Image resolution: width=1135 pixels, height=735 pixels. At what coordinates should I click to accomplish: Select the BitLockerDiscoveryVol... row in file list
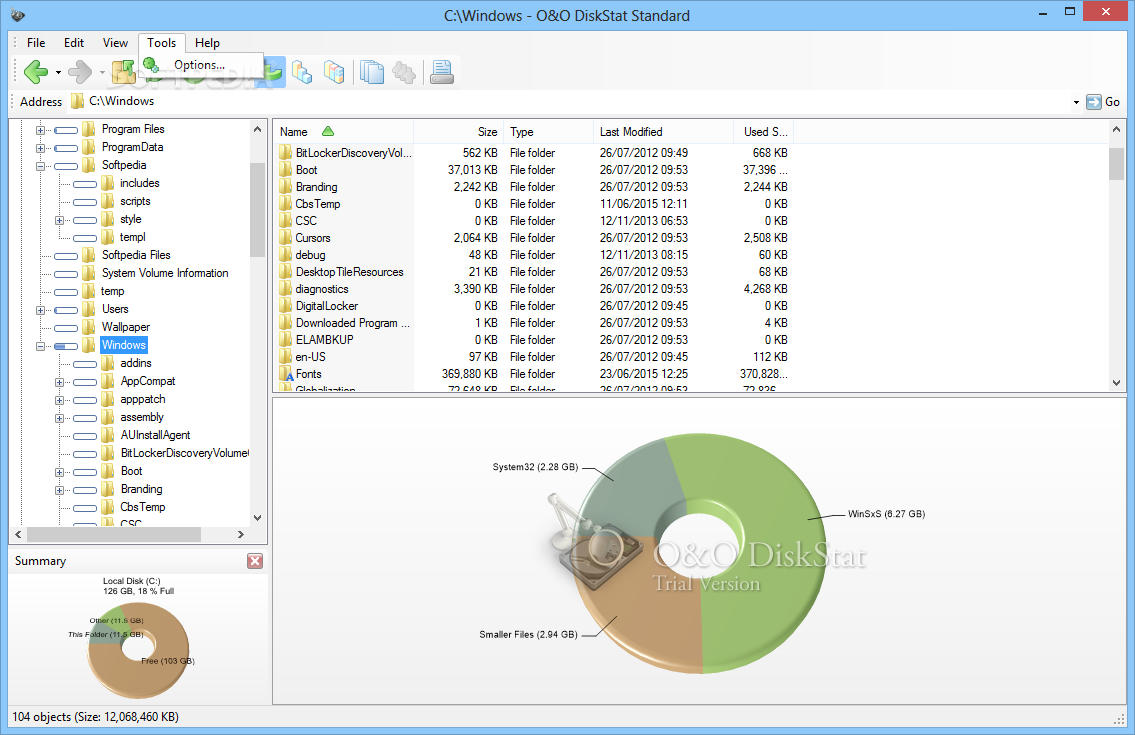[534, 153]
